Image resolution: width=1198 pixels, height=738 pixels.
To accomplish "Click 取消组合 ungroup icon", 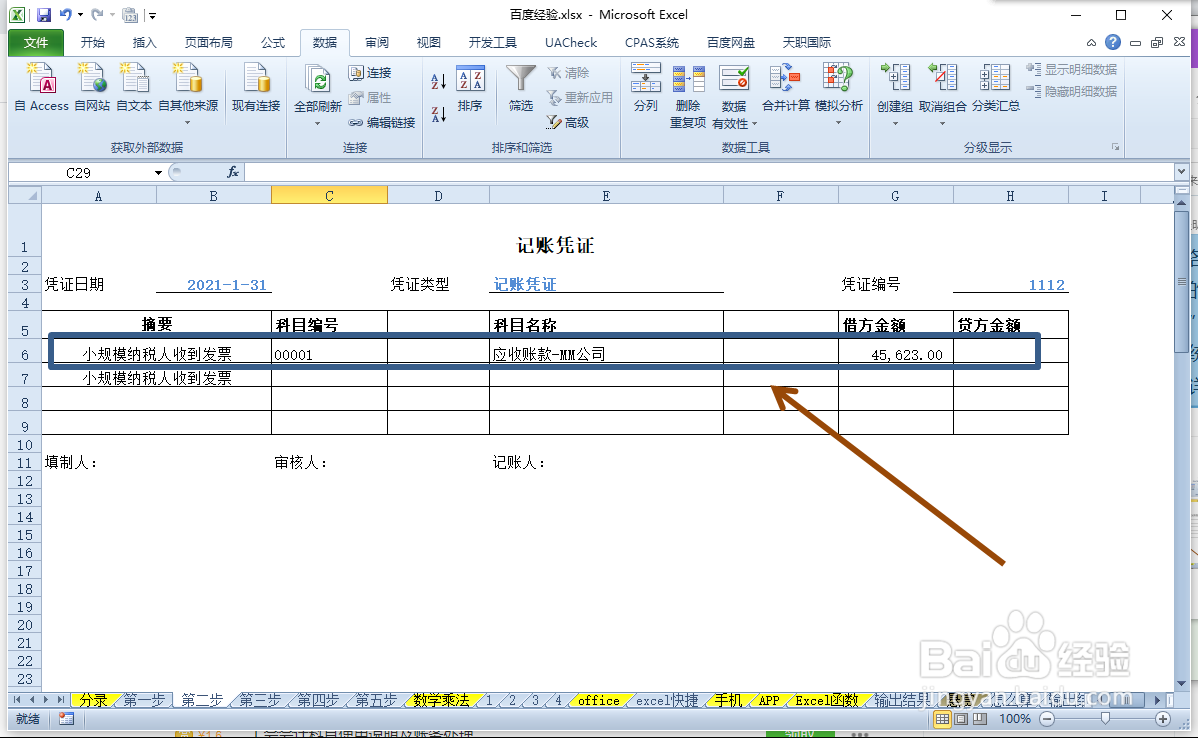I will 942,78.
